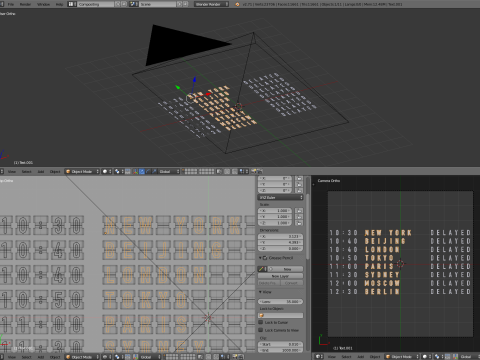Open Object Mode dropdown in top viewport header
The width and height of the screenshot is (480, 360).
(x=82, y=171)
